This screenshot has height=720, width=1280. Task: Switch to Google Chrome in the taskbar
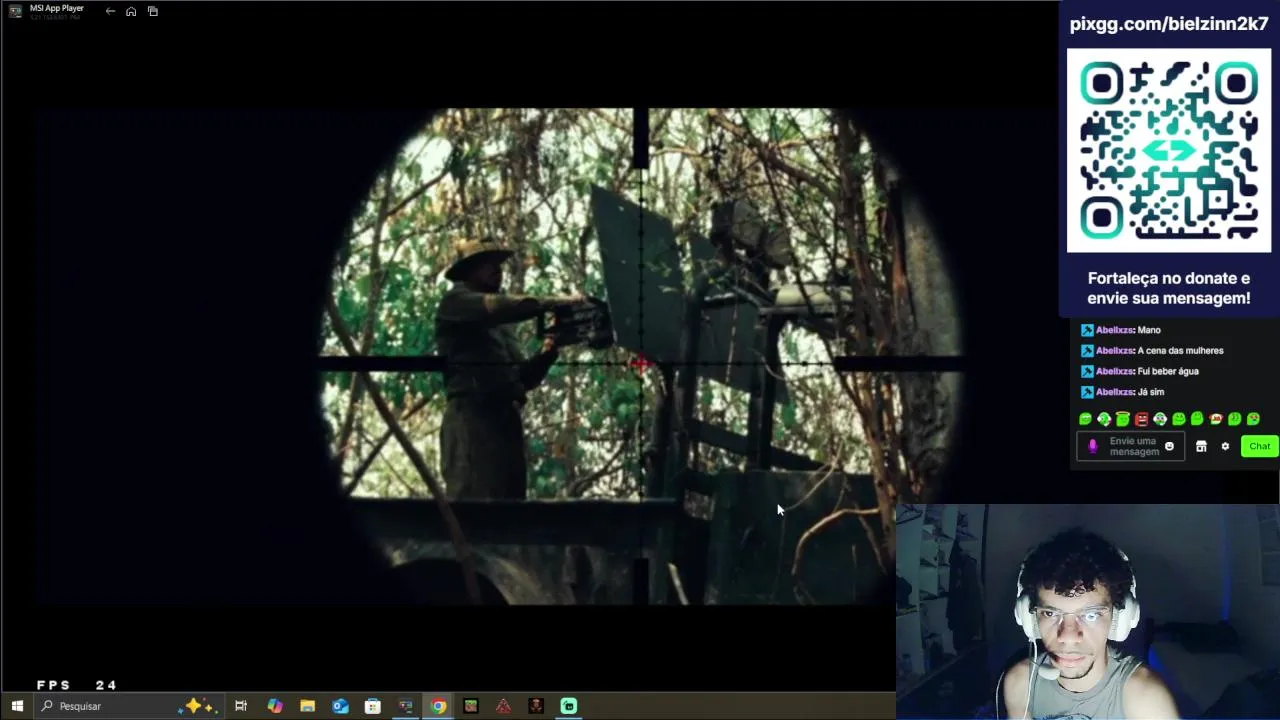click(438, 706)
